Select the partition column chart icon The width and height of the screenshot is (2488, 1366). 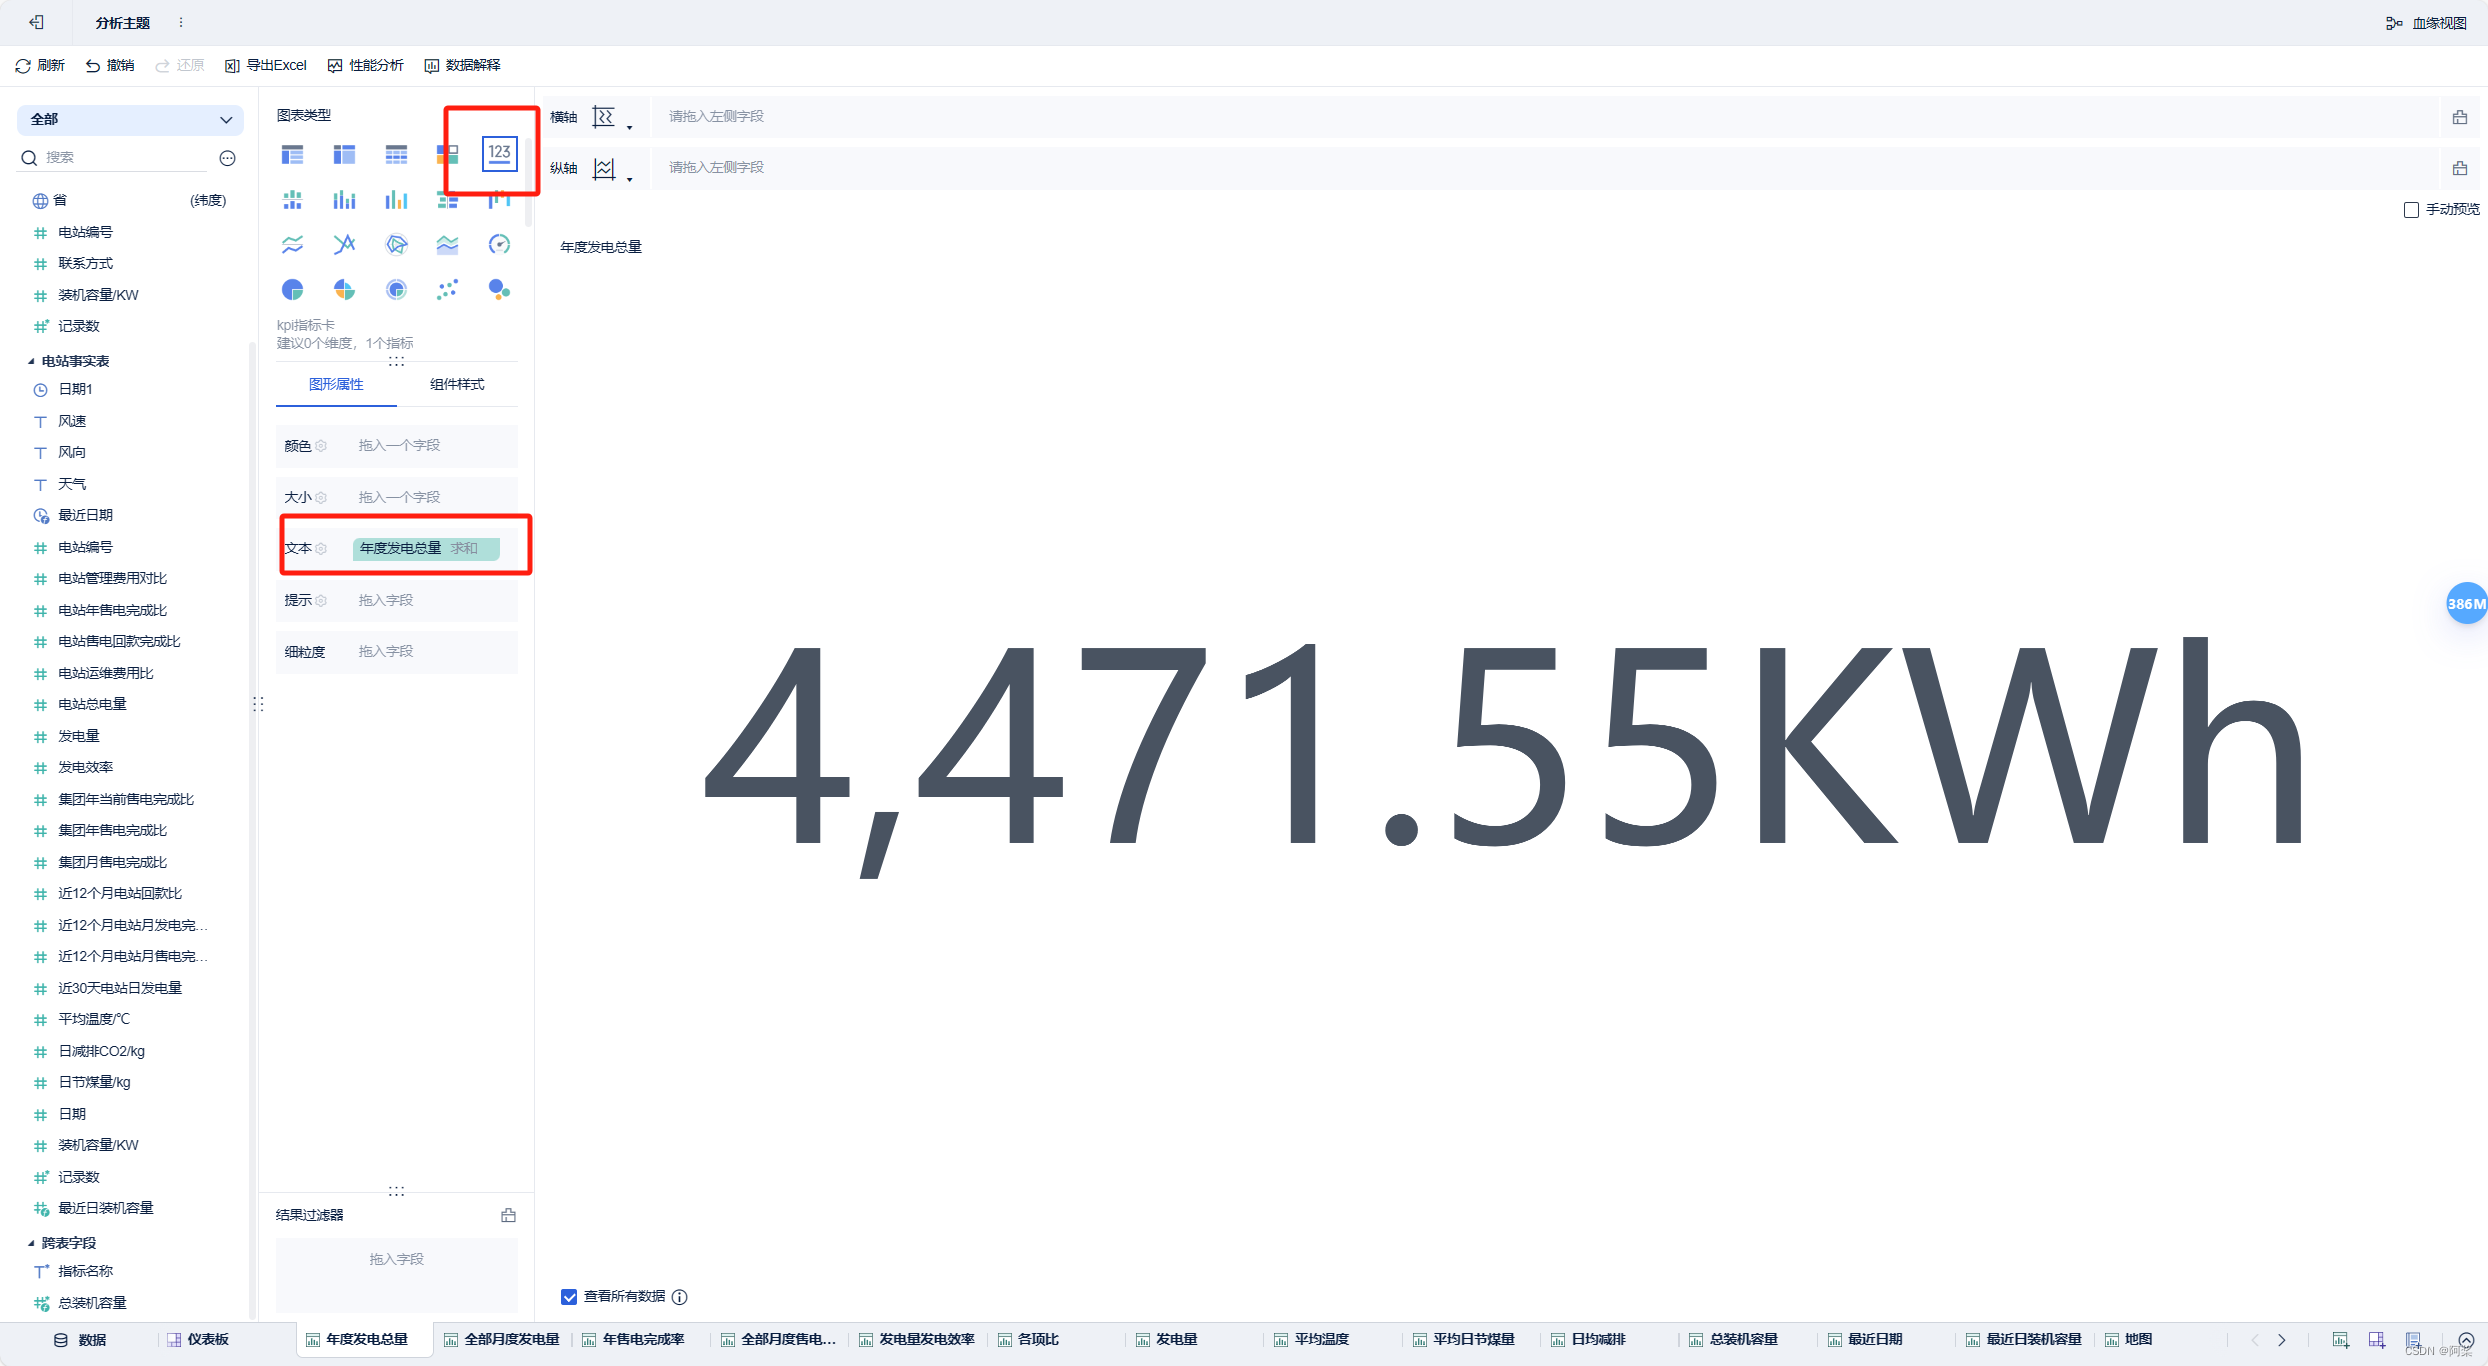[292, 200]
